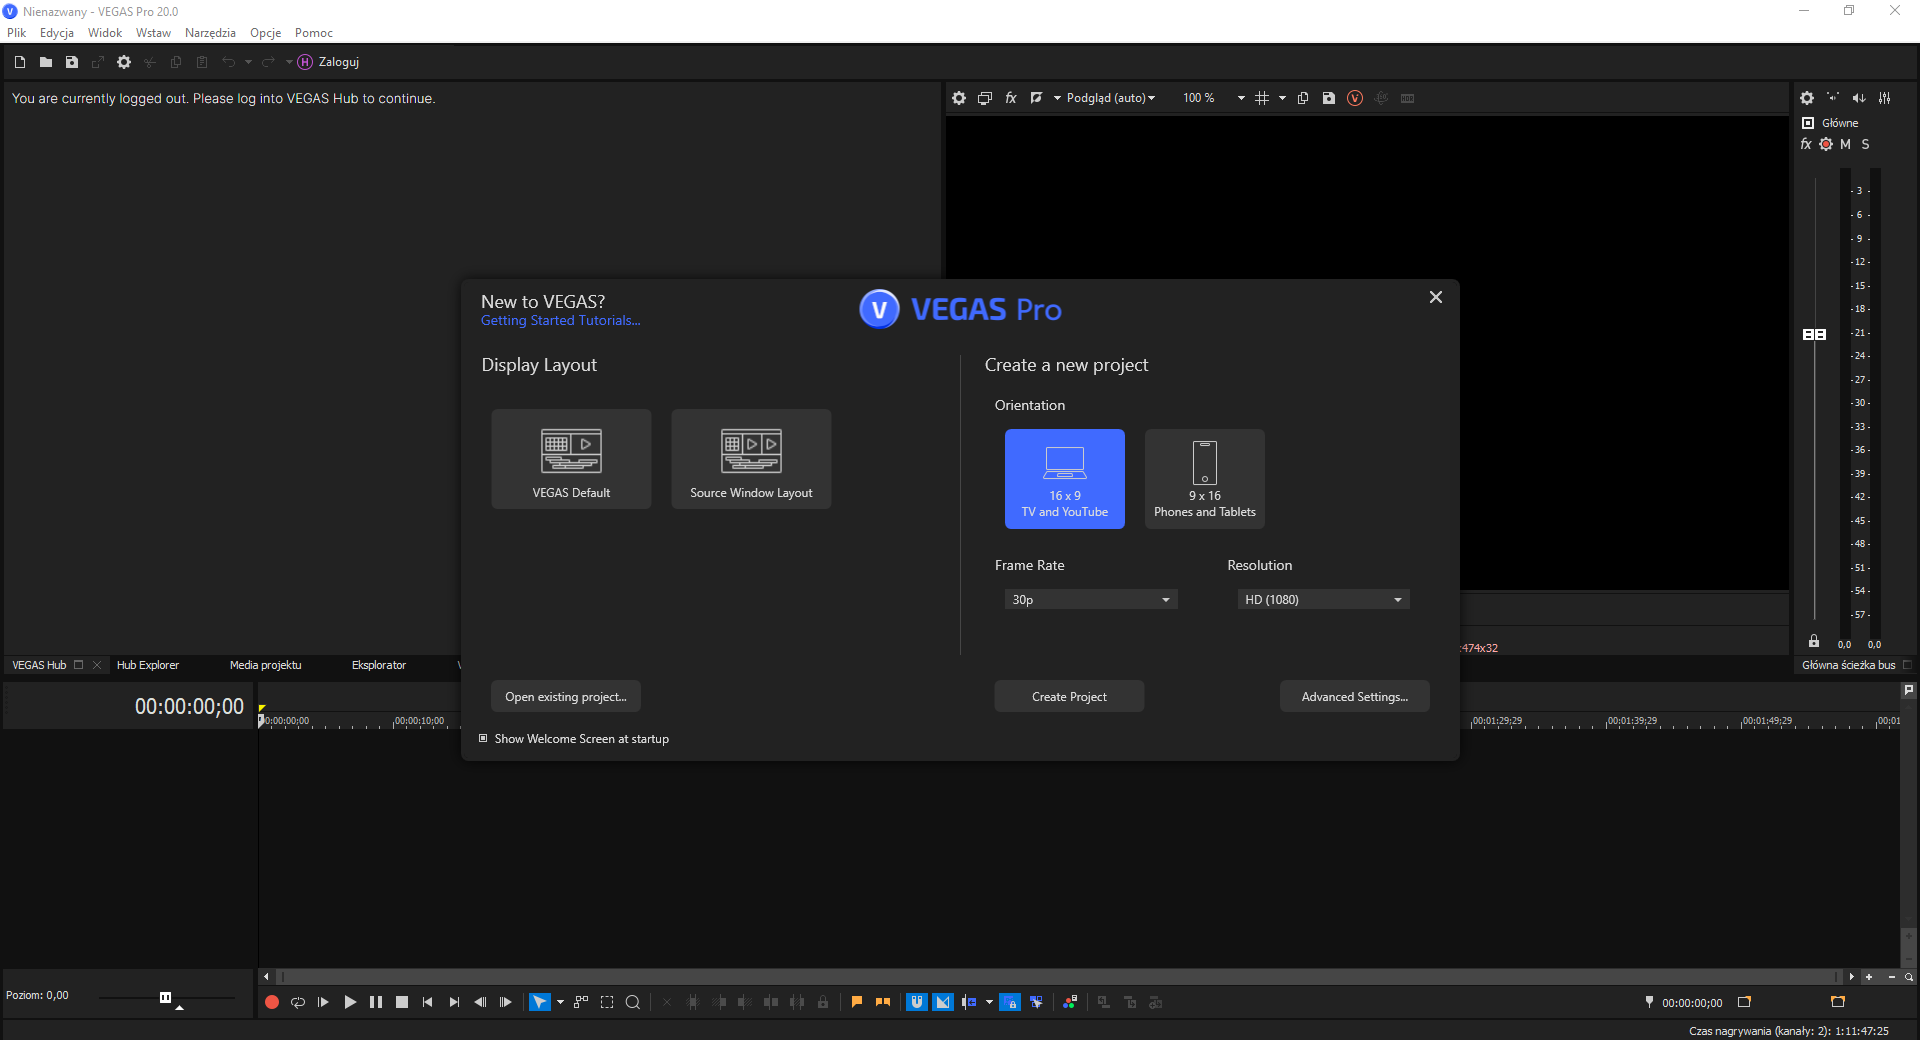This screenshot has height=1040, width=1920.
Task: Insert a marker with the orange flag
Action: (x=857, y=1002)
